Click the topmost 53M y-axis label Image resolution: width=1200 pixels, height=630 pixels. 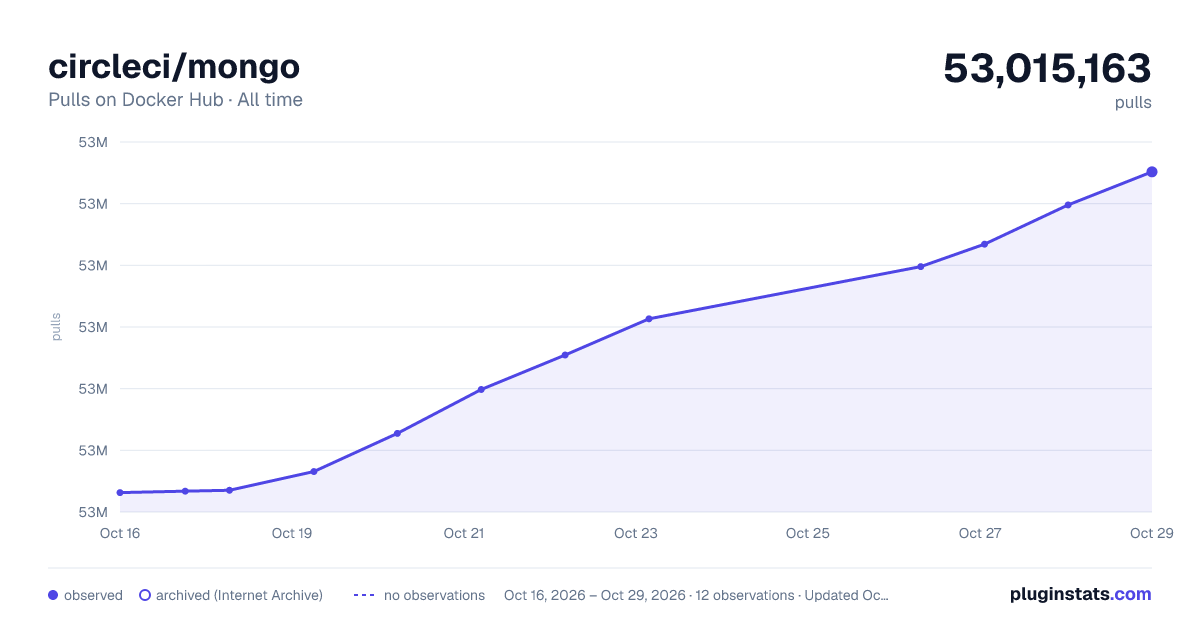tap(93, 142)
